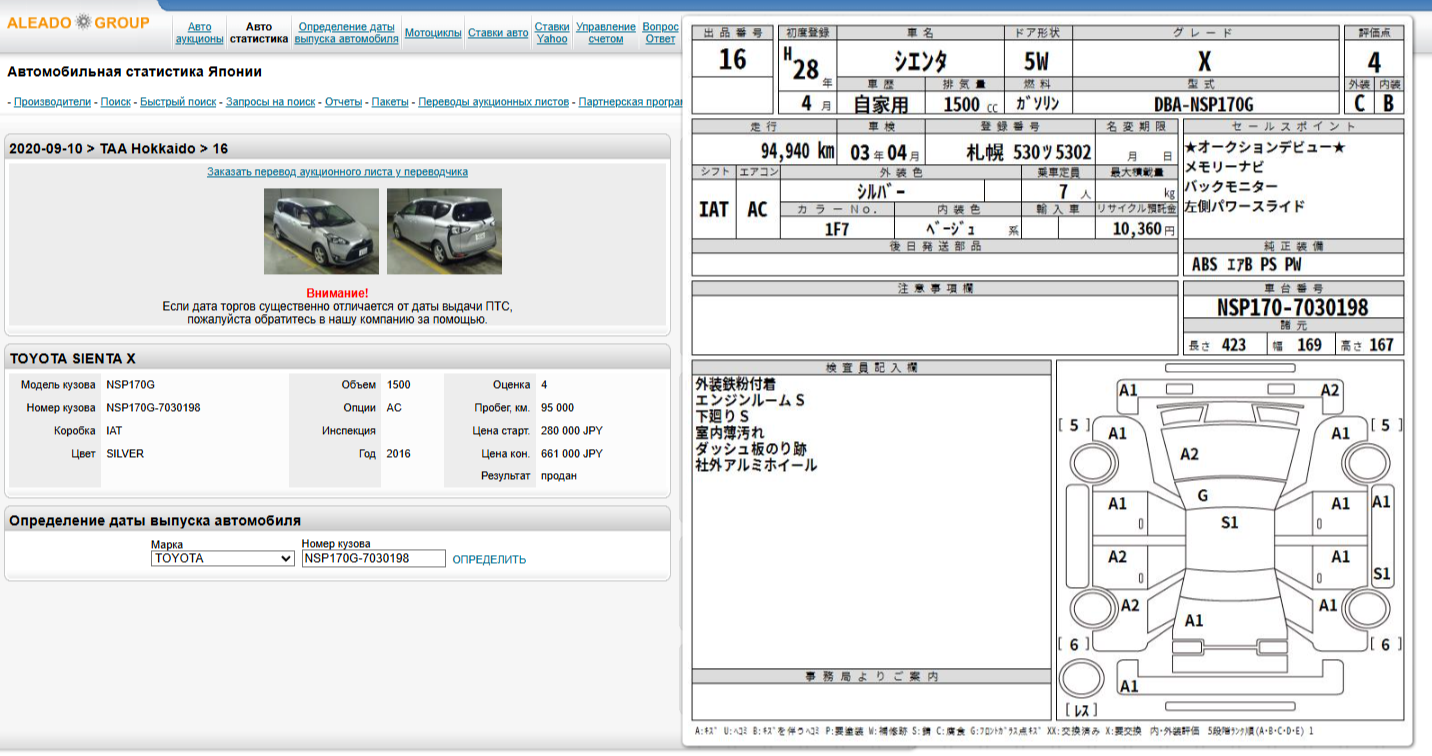Click the 94,940 km mileage on auction sheet

pos(798,152)
